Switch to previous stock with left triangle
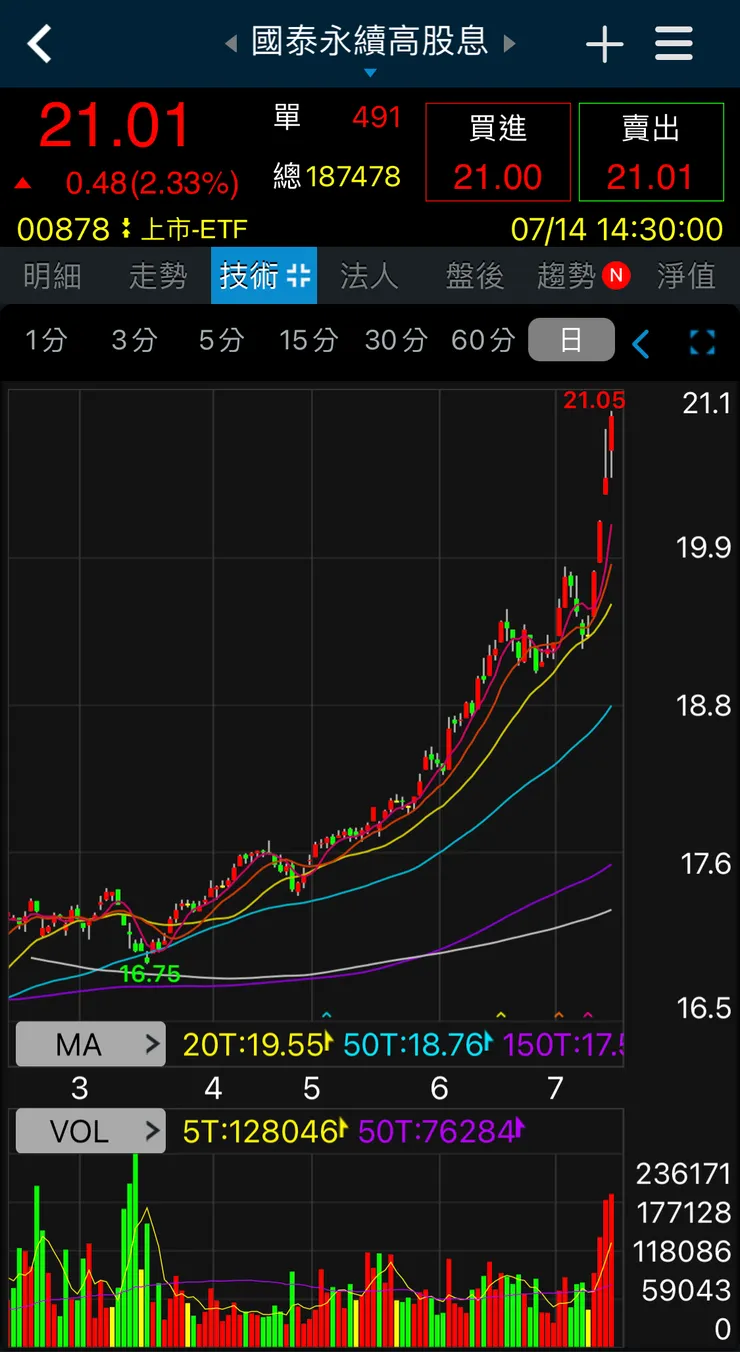 pos(231,43)
